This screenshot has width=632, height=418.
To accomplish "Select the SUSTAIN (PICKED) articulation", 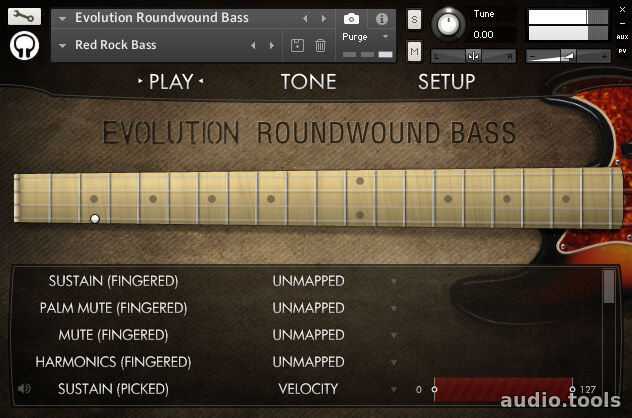I will (113, 389).
